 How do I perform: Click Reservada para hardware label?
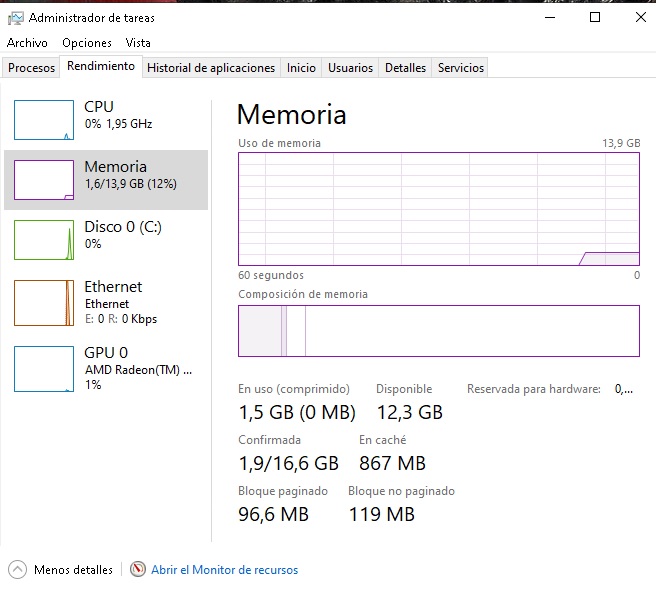tap(534, 389)
